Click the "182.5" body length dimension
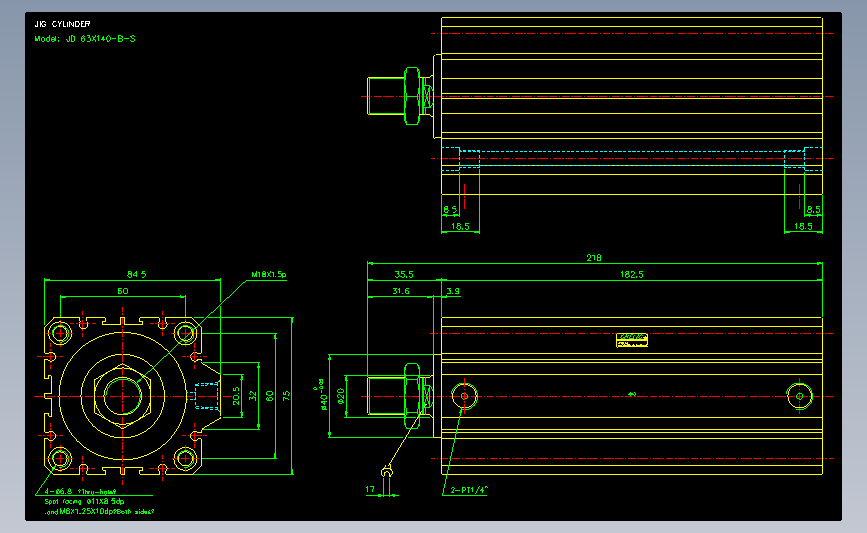Screen dimensions: 867x533 tap(631, 274)
